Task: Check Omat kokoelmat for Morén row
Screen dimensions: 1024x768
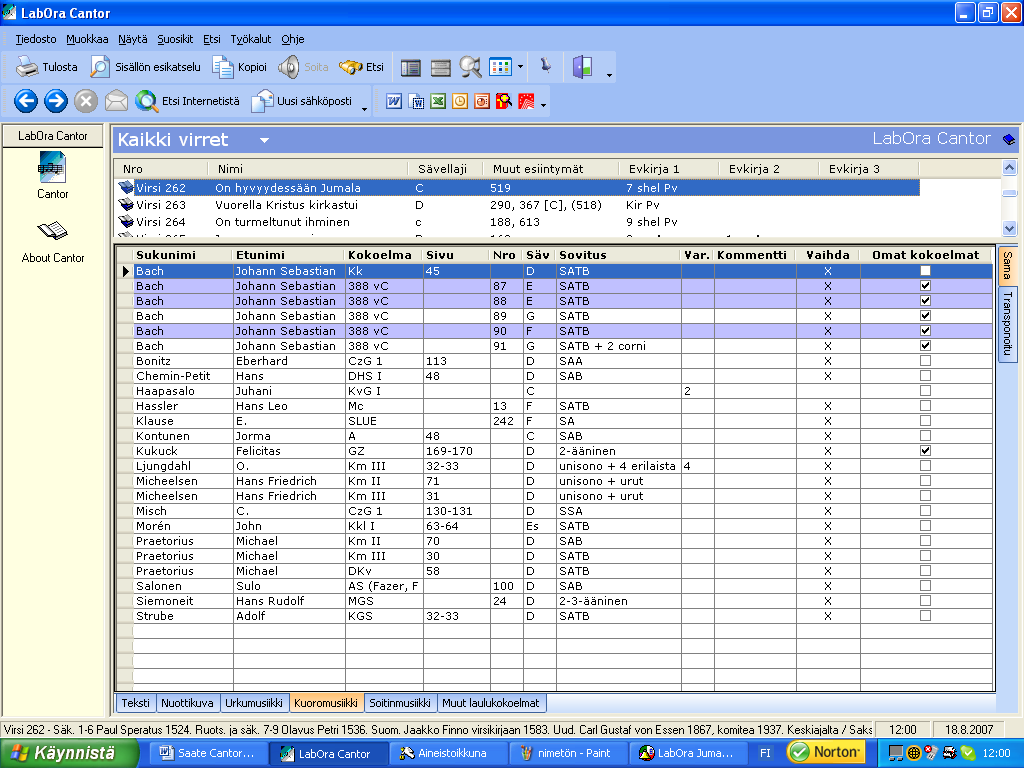Action: [925, 526]
